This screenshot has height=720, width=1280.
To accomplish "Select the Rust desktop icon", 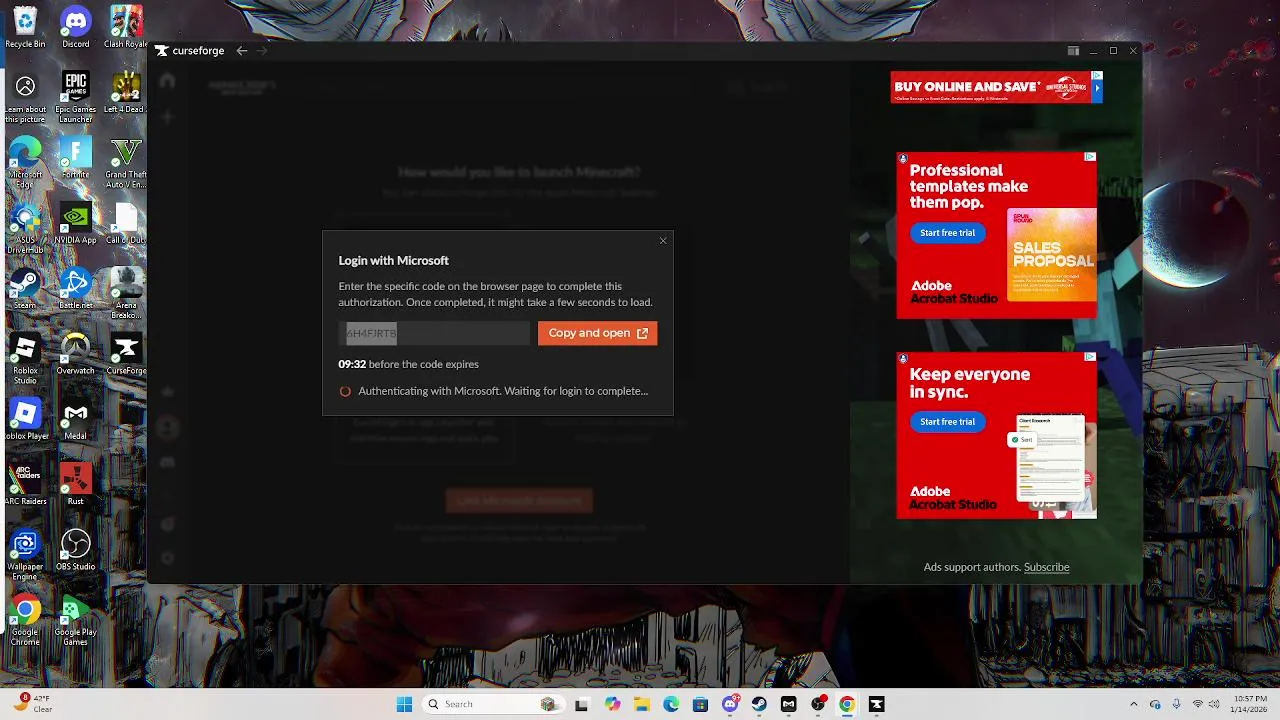I will click(76, 484).
